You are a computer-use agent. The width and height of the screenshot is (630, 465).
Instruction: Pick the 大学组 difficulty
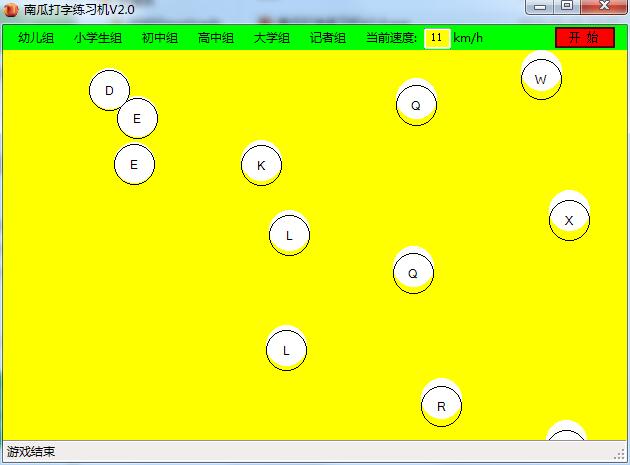(272, 38)
